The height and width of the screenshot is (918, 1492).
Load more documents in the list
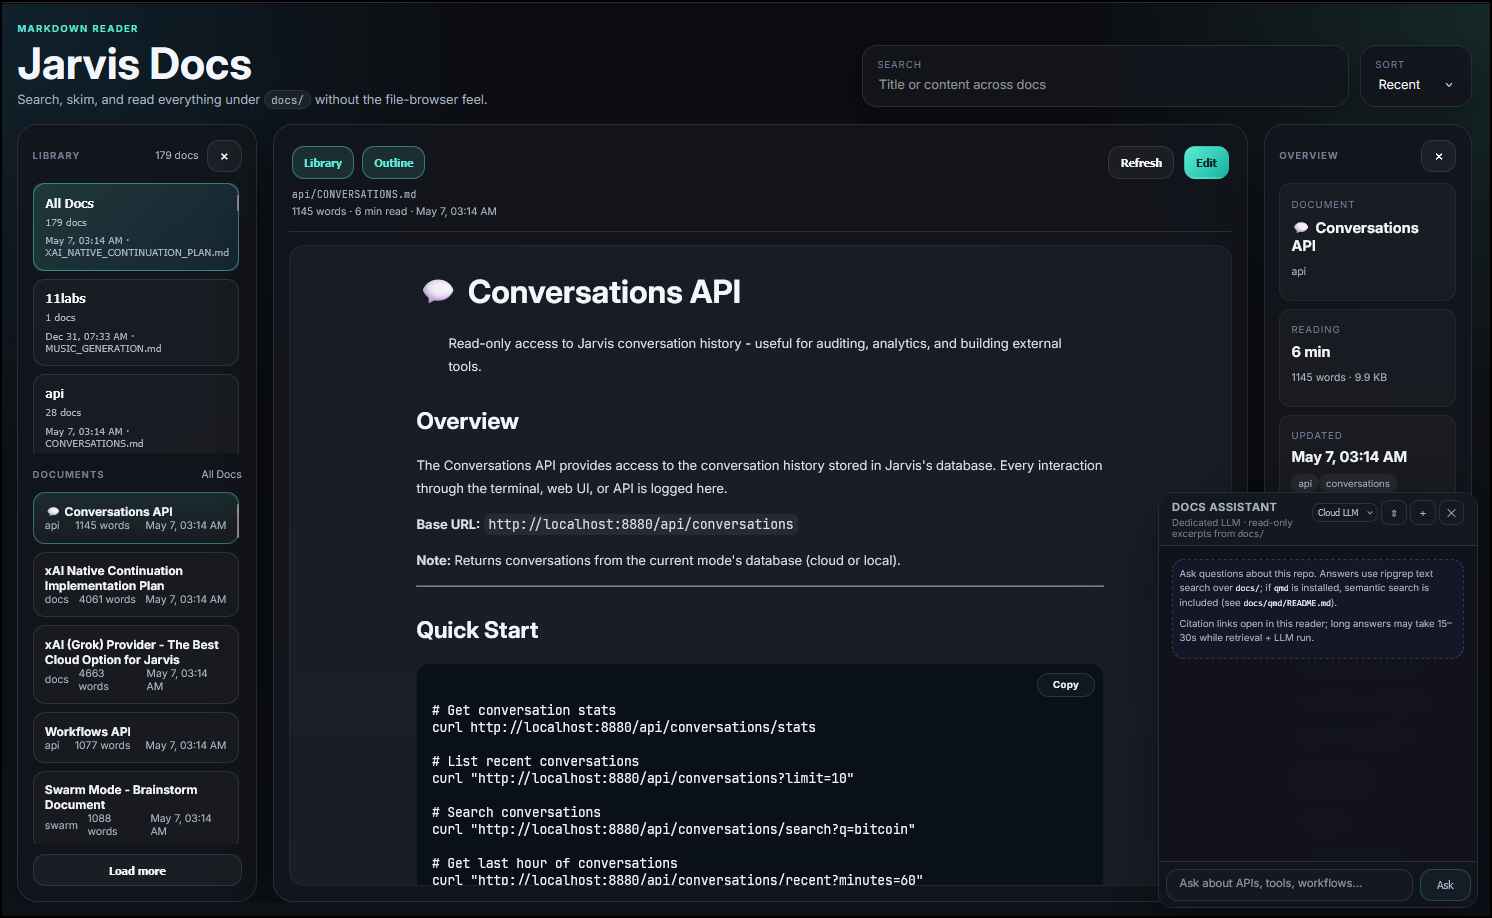[137, 871]
